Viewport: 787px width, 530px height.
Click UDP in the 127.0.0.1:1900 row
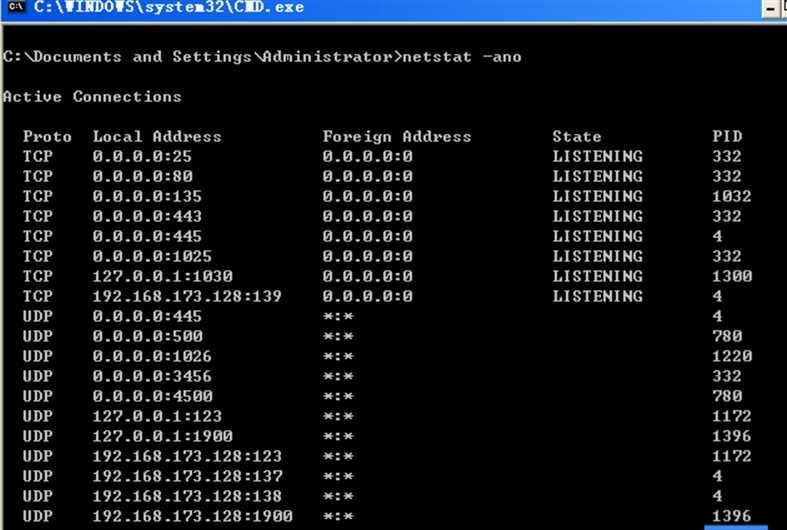(38, 436)
